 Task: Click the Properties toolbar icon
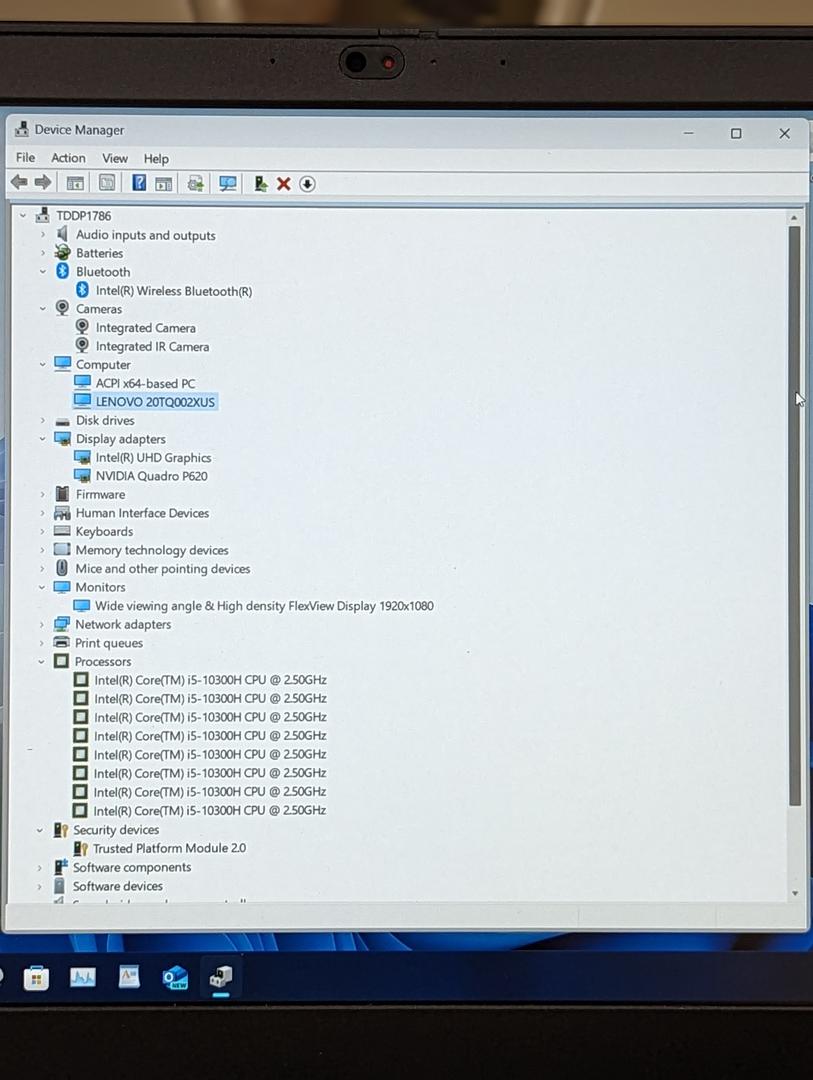(x=107, y=183)
